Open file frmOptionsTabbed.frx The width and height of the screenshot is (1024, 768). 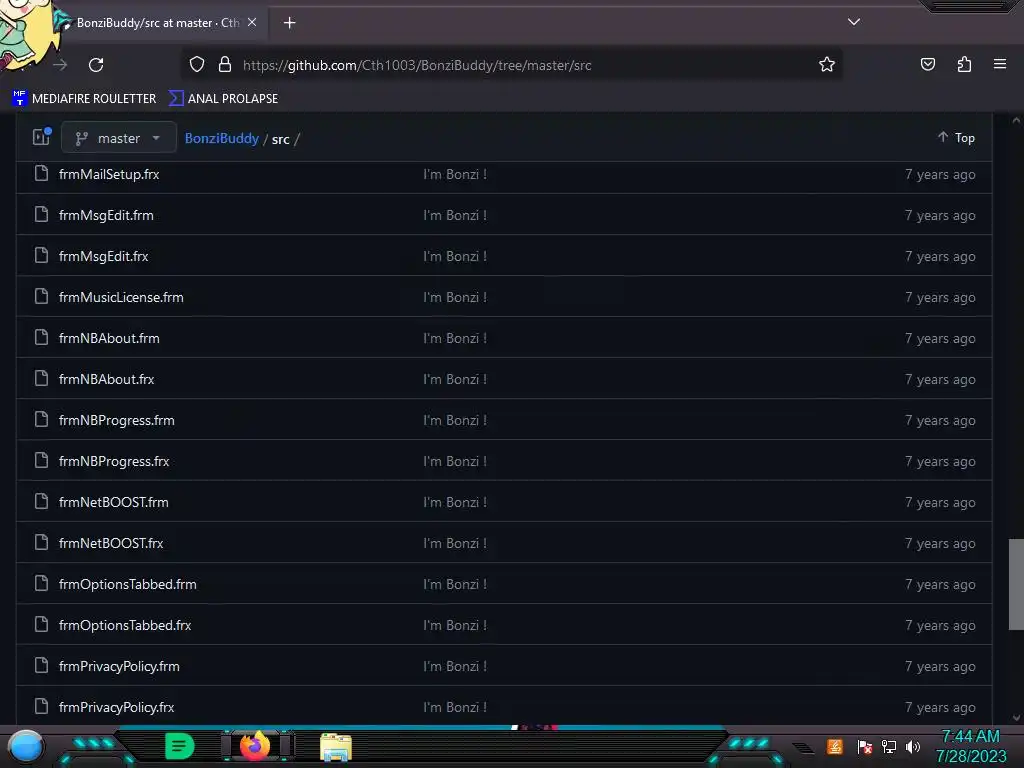pyautogui.click(x=125, y=626)
